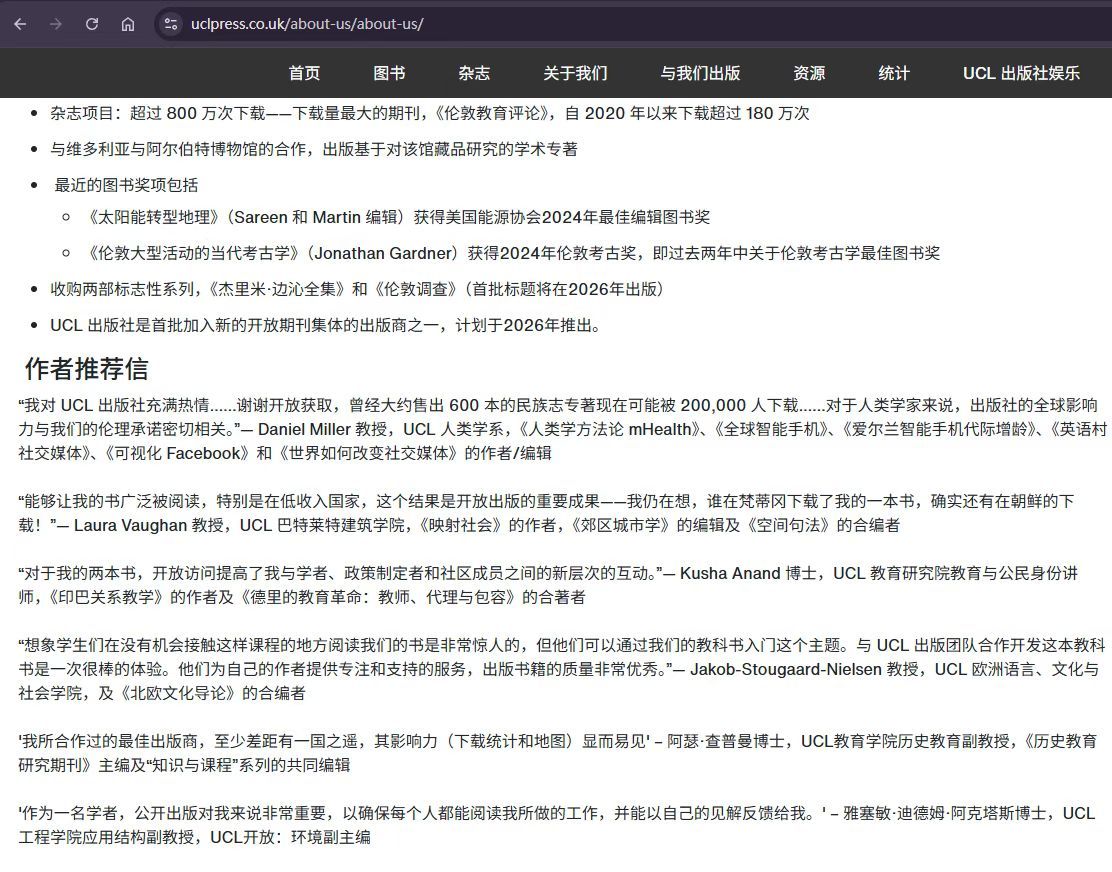Reload the current page
Viewport: 1112px width, 872px height.
(x=92, y=24)
